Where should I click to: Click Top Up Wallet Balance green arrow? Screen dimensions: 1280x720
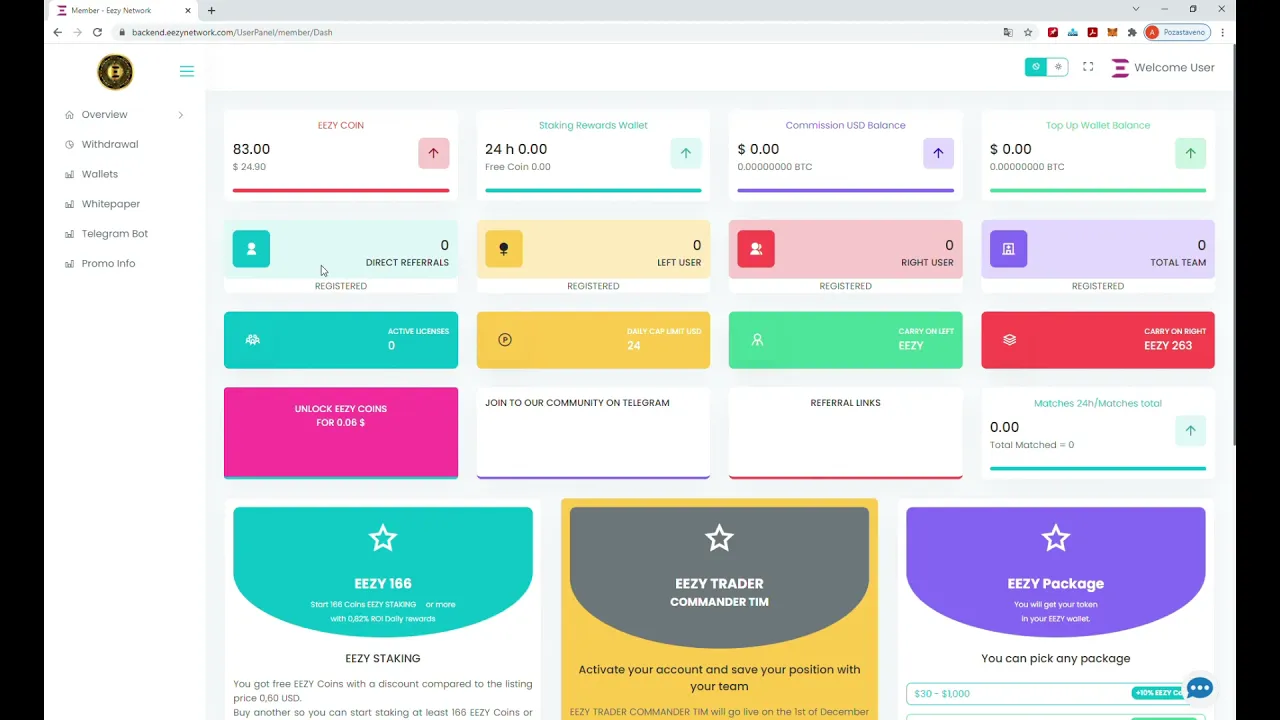[1190, 153]
